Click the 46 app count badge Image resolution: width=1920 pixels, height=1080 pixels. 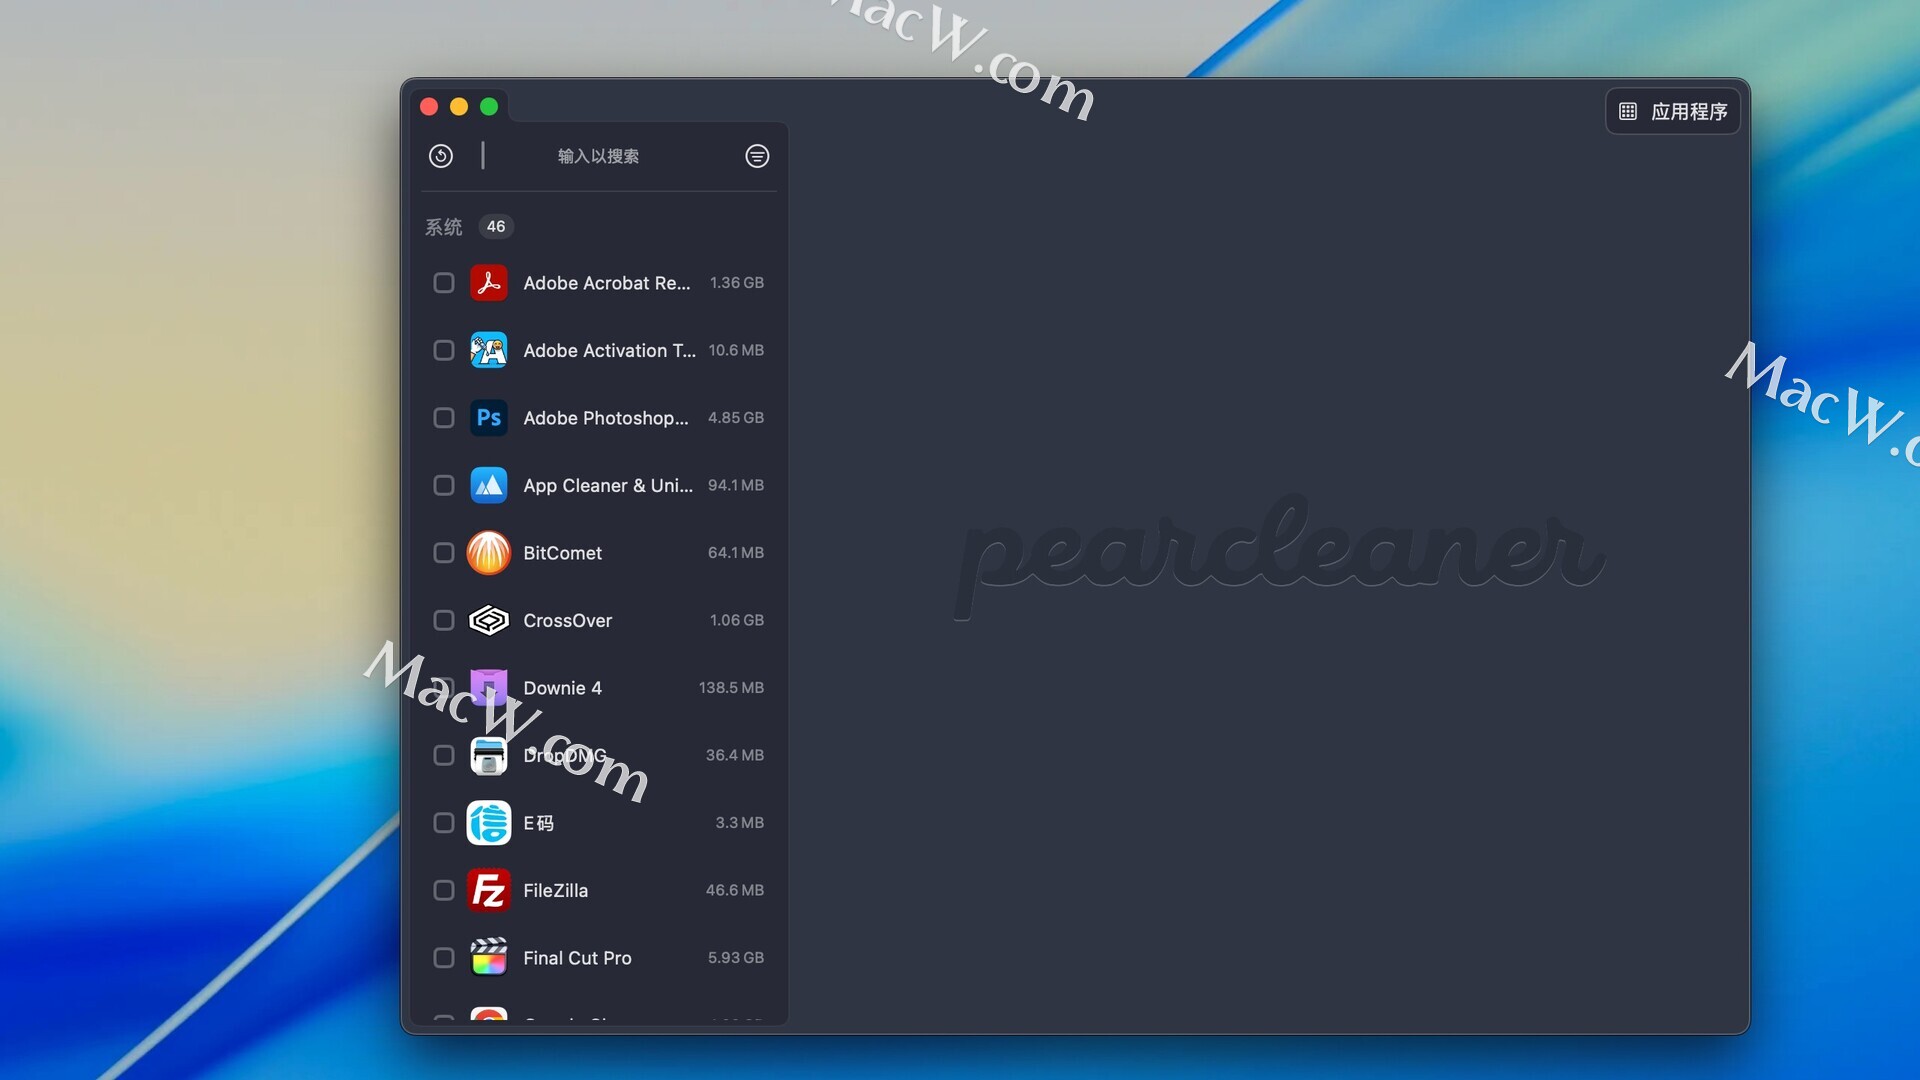tap(496, 227)
